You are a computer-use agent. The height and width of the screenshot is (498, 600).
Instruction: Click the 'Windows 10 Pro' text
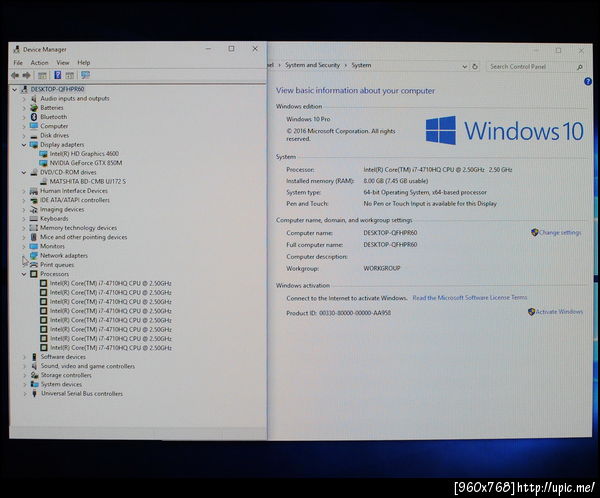(308, 119)
